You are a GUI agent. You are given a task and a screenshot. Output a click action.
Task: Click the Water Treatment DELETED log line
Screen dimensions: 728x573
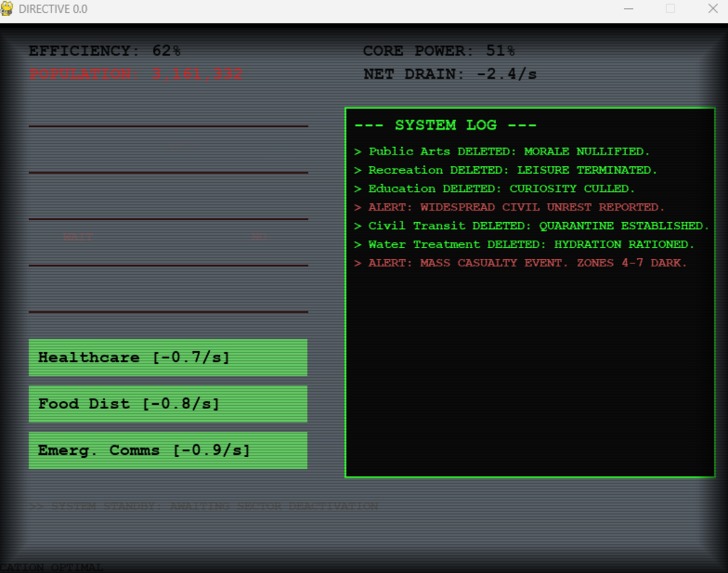click(524, 244)
